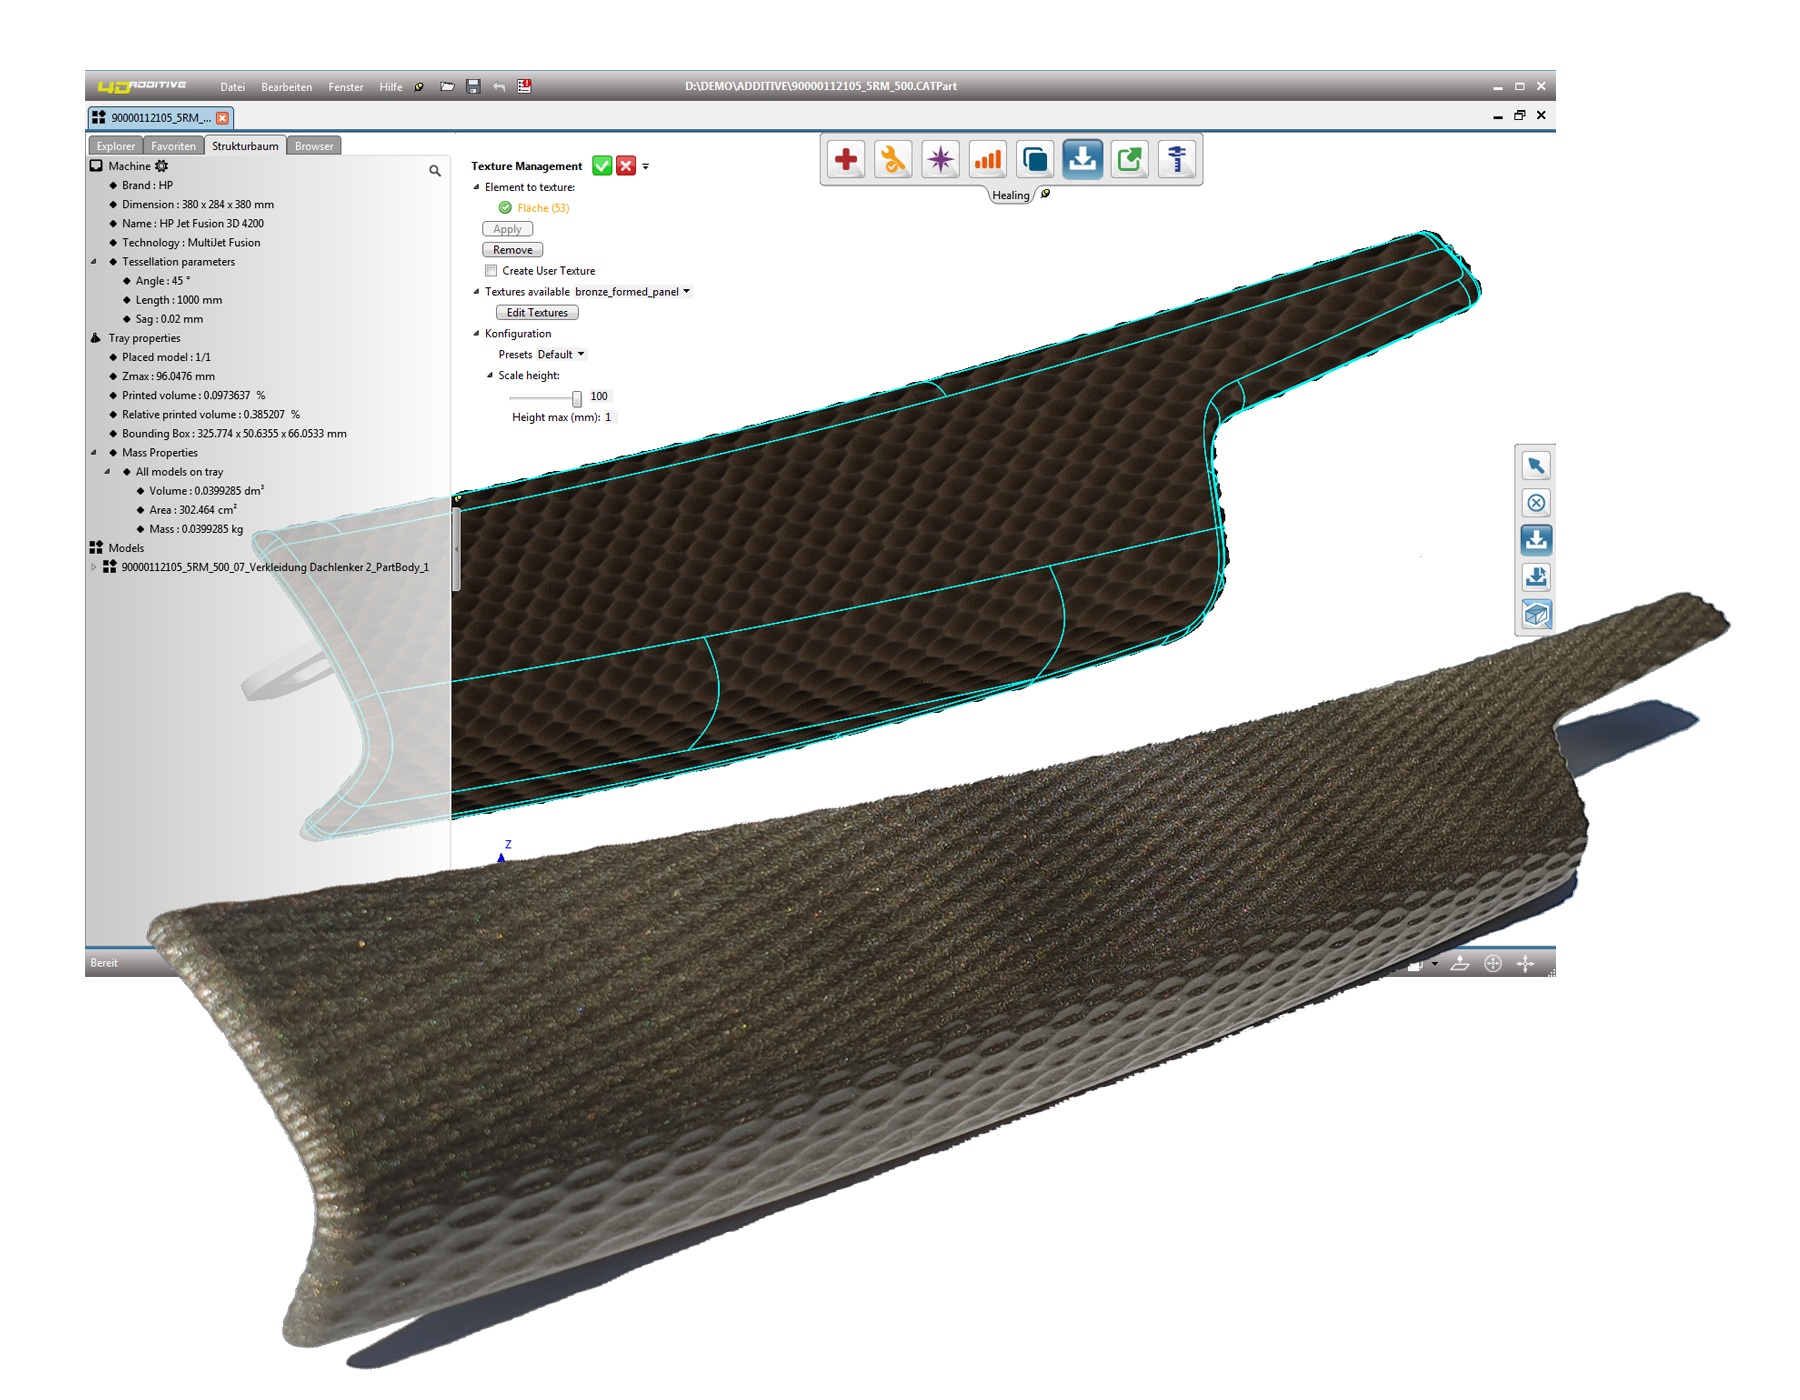The image size is (1800, 1400).
Task: Select the blue caliper measurement tool
Action: click(x=1177, y=160)
